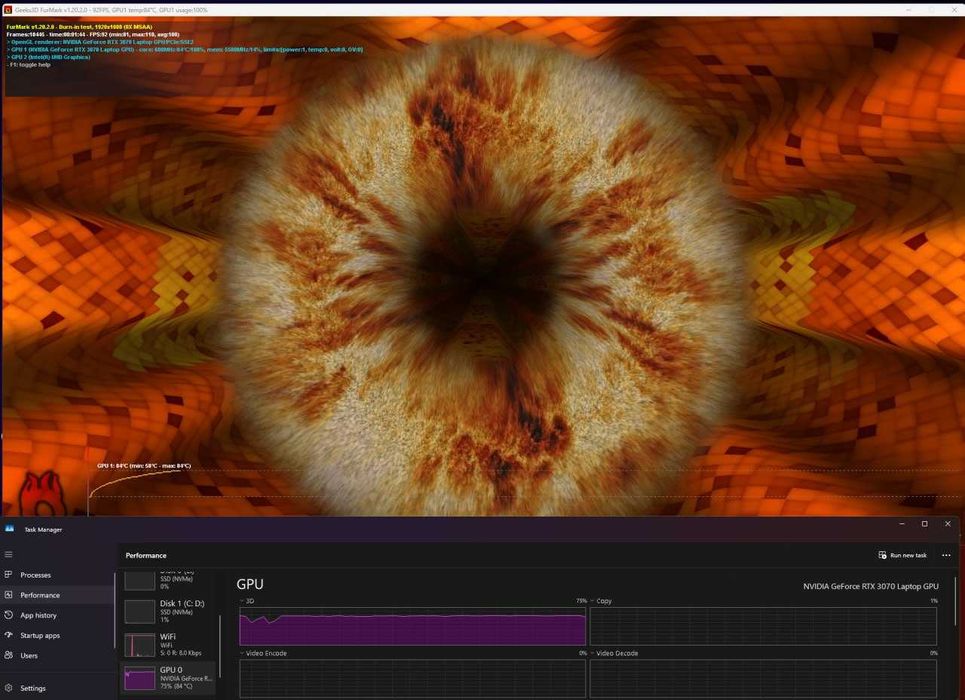
Task: Click the Run new task button
Action: (902, 555)
